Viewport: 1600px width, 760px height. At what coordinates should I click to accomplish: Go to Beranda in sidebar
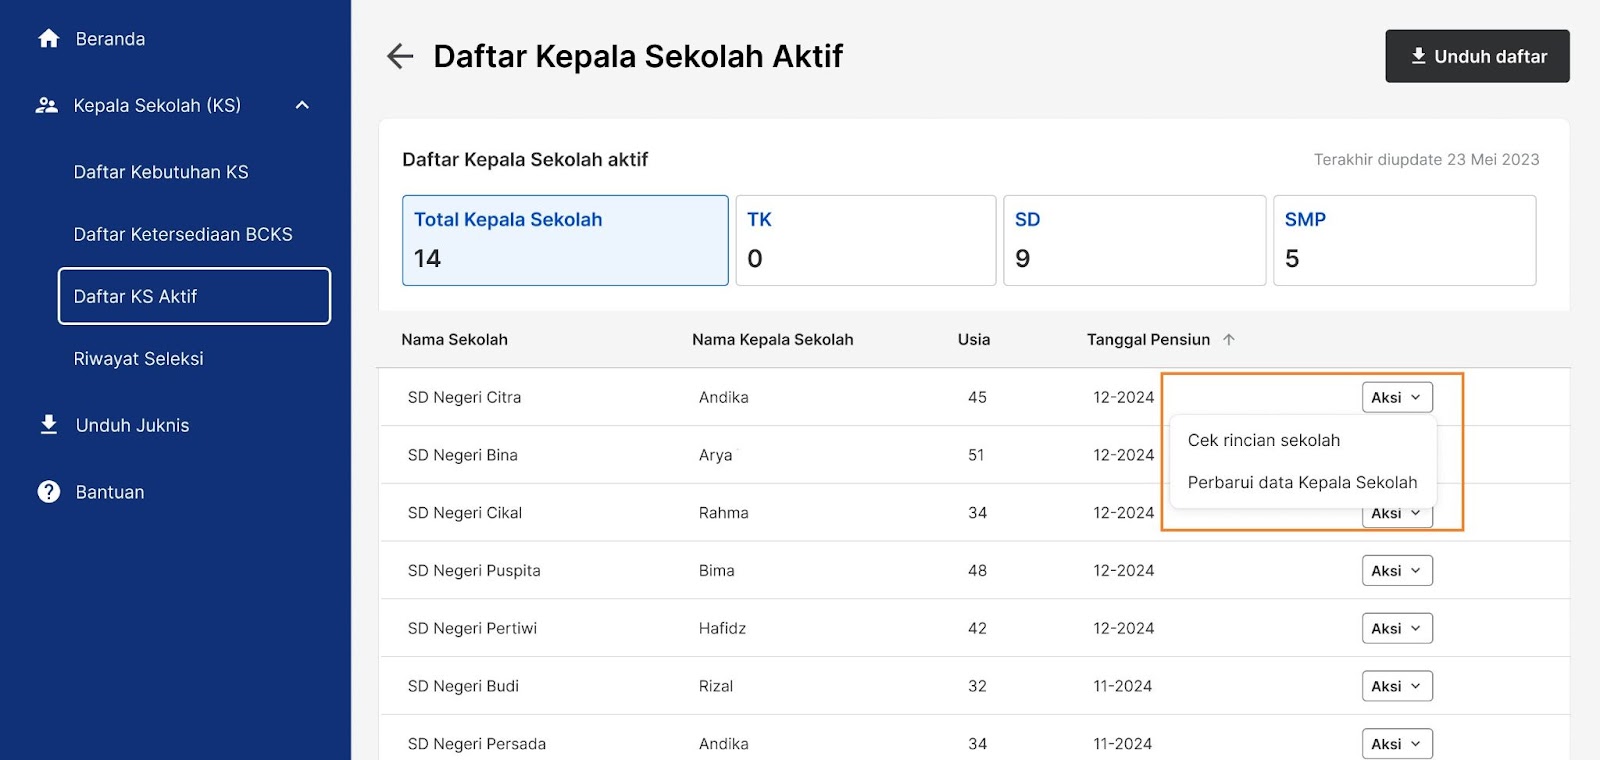tap(110, 39)
